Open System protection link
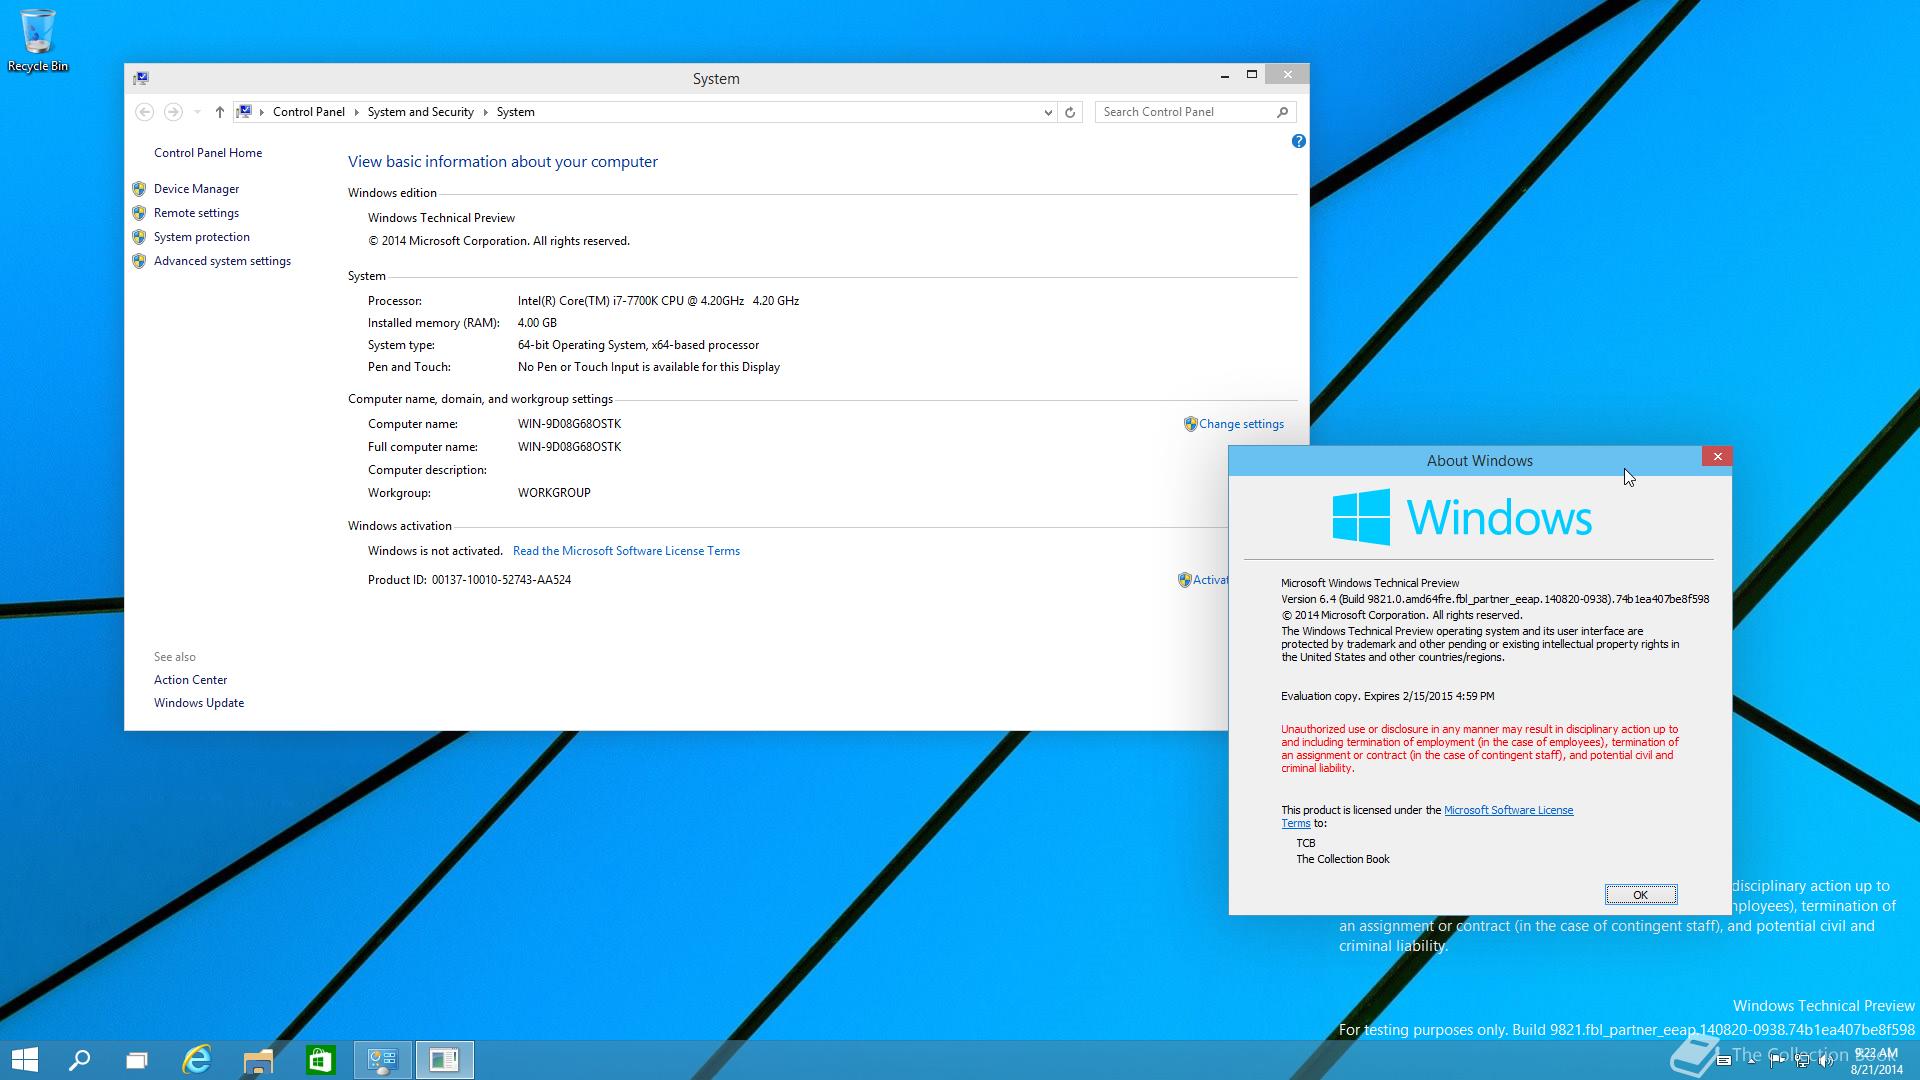This screenshot has width=1920, height=1080. (x=202, y=237)
